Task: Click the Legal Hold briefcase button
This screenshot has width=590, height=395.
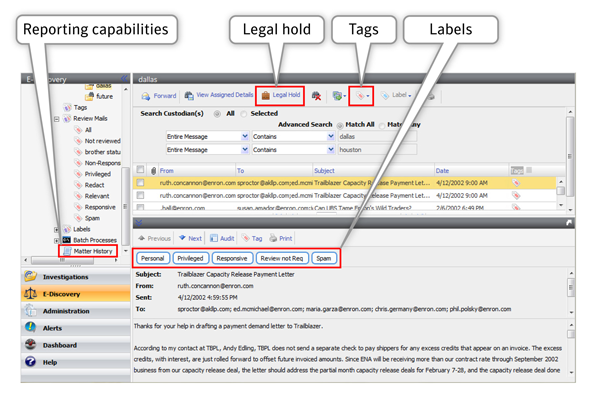Action: point(281,95)
